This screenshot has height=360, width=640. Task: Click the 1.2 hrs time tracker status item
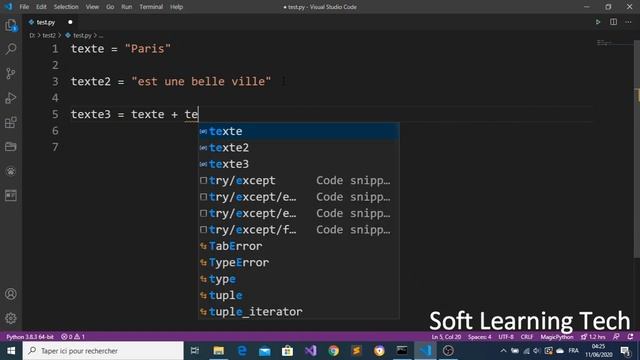[x=593, y=337]
